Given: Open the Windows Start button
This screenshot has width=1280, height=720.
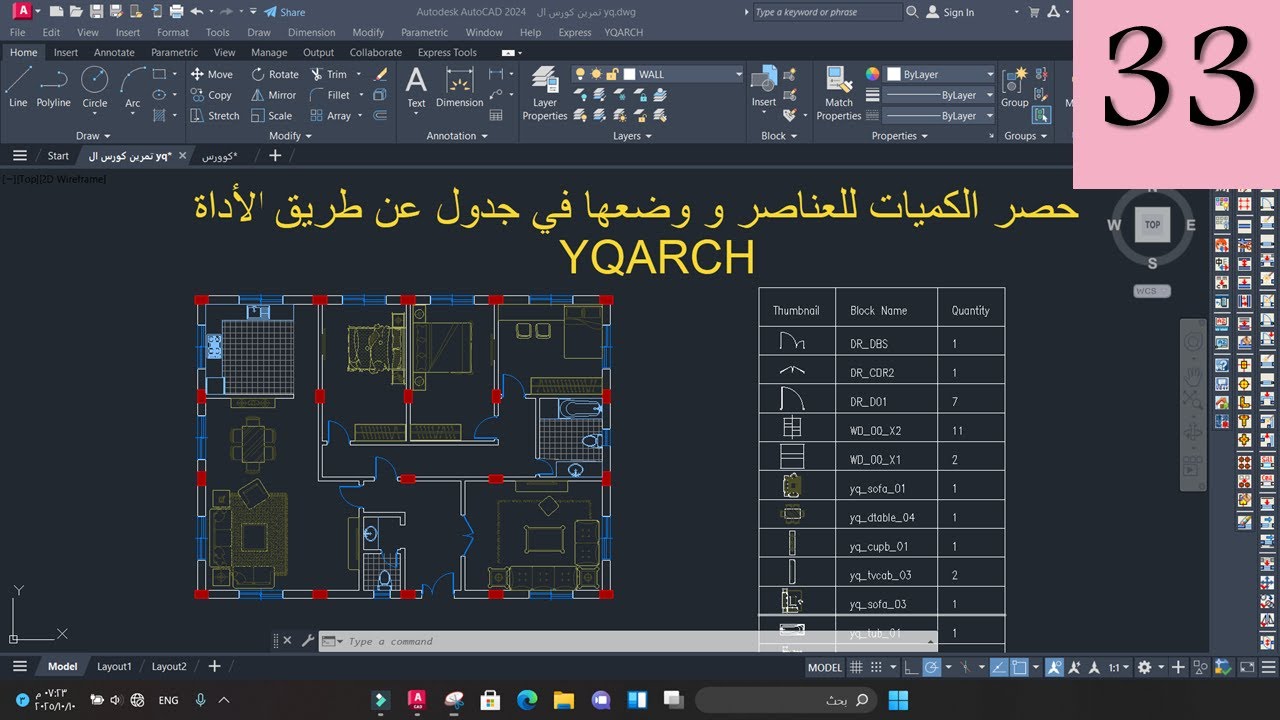Looking at the screenshot, I should 898,699.
